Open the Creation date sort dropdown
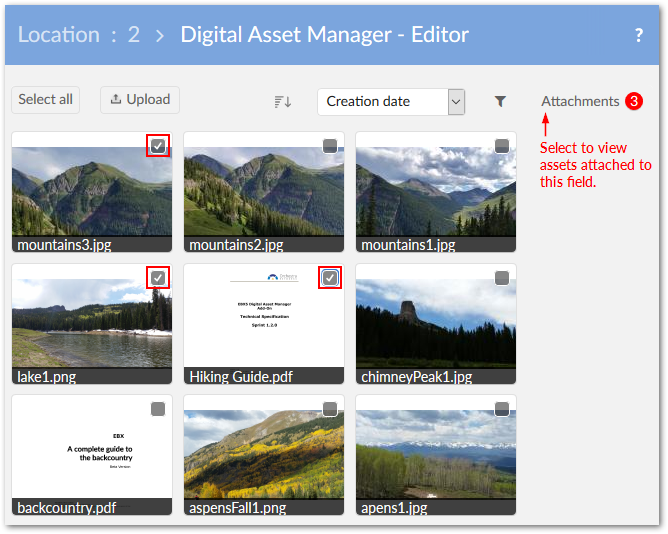 pyautogui.click(x=391, y=102)
